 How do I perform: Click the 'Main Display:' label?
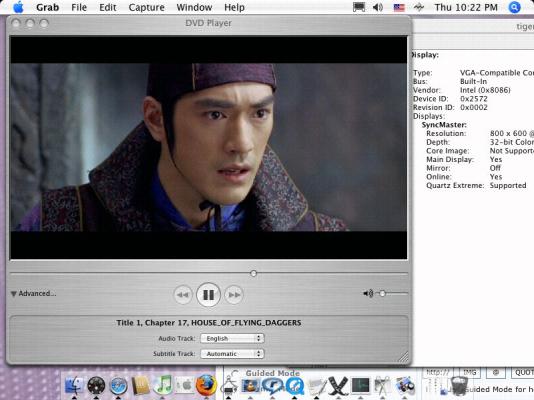(x=450, y=160)
